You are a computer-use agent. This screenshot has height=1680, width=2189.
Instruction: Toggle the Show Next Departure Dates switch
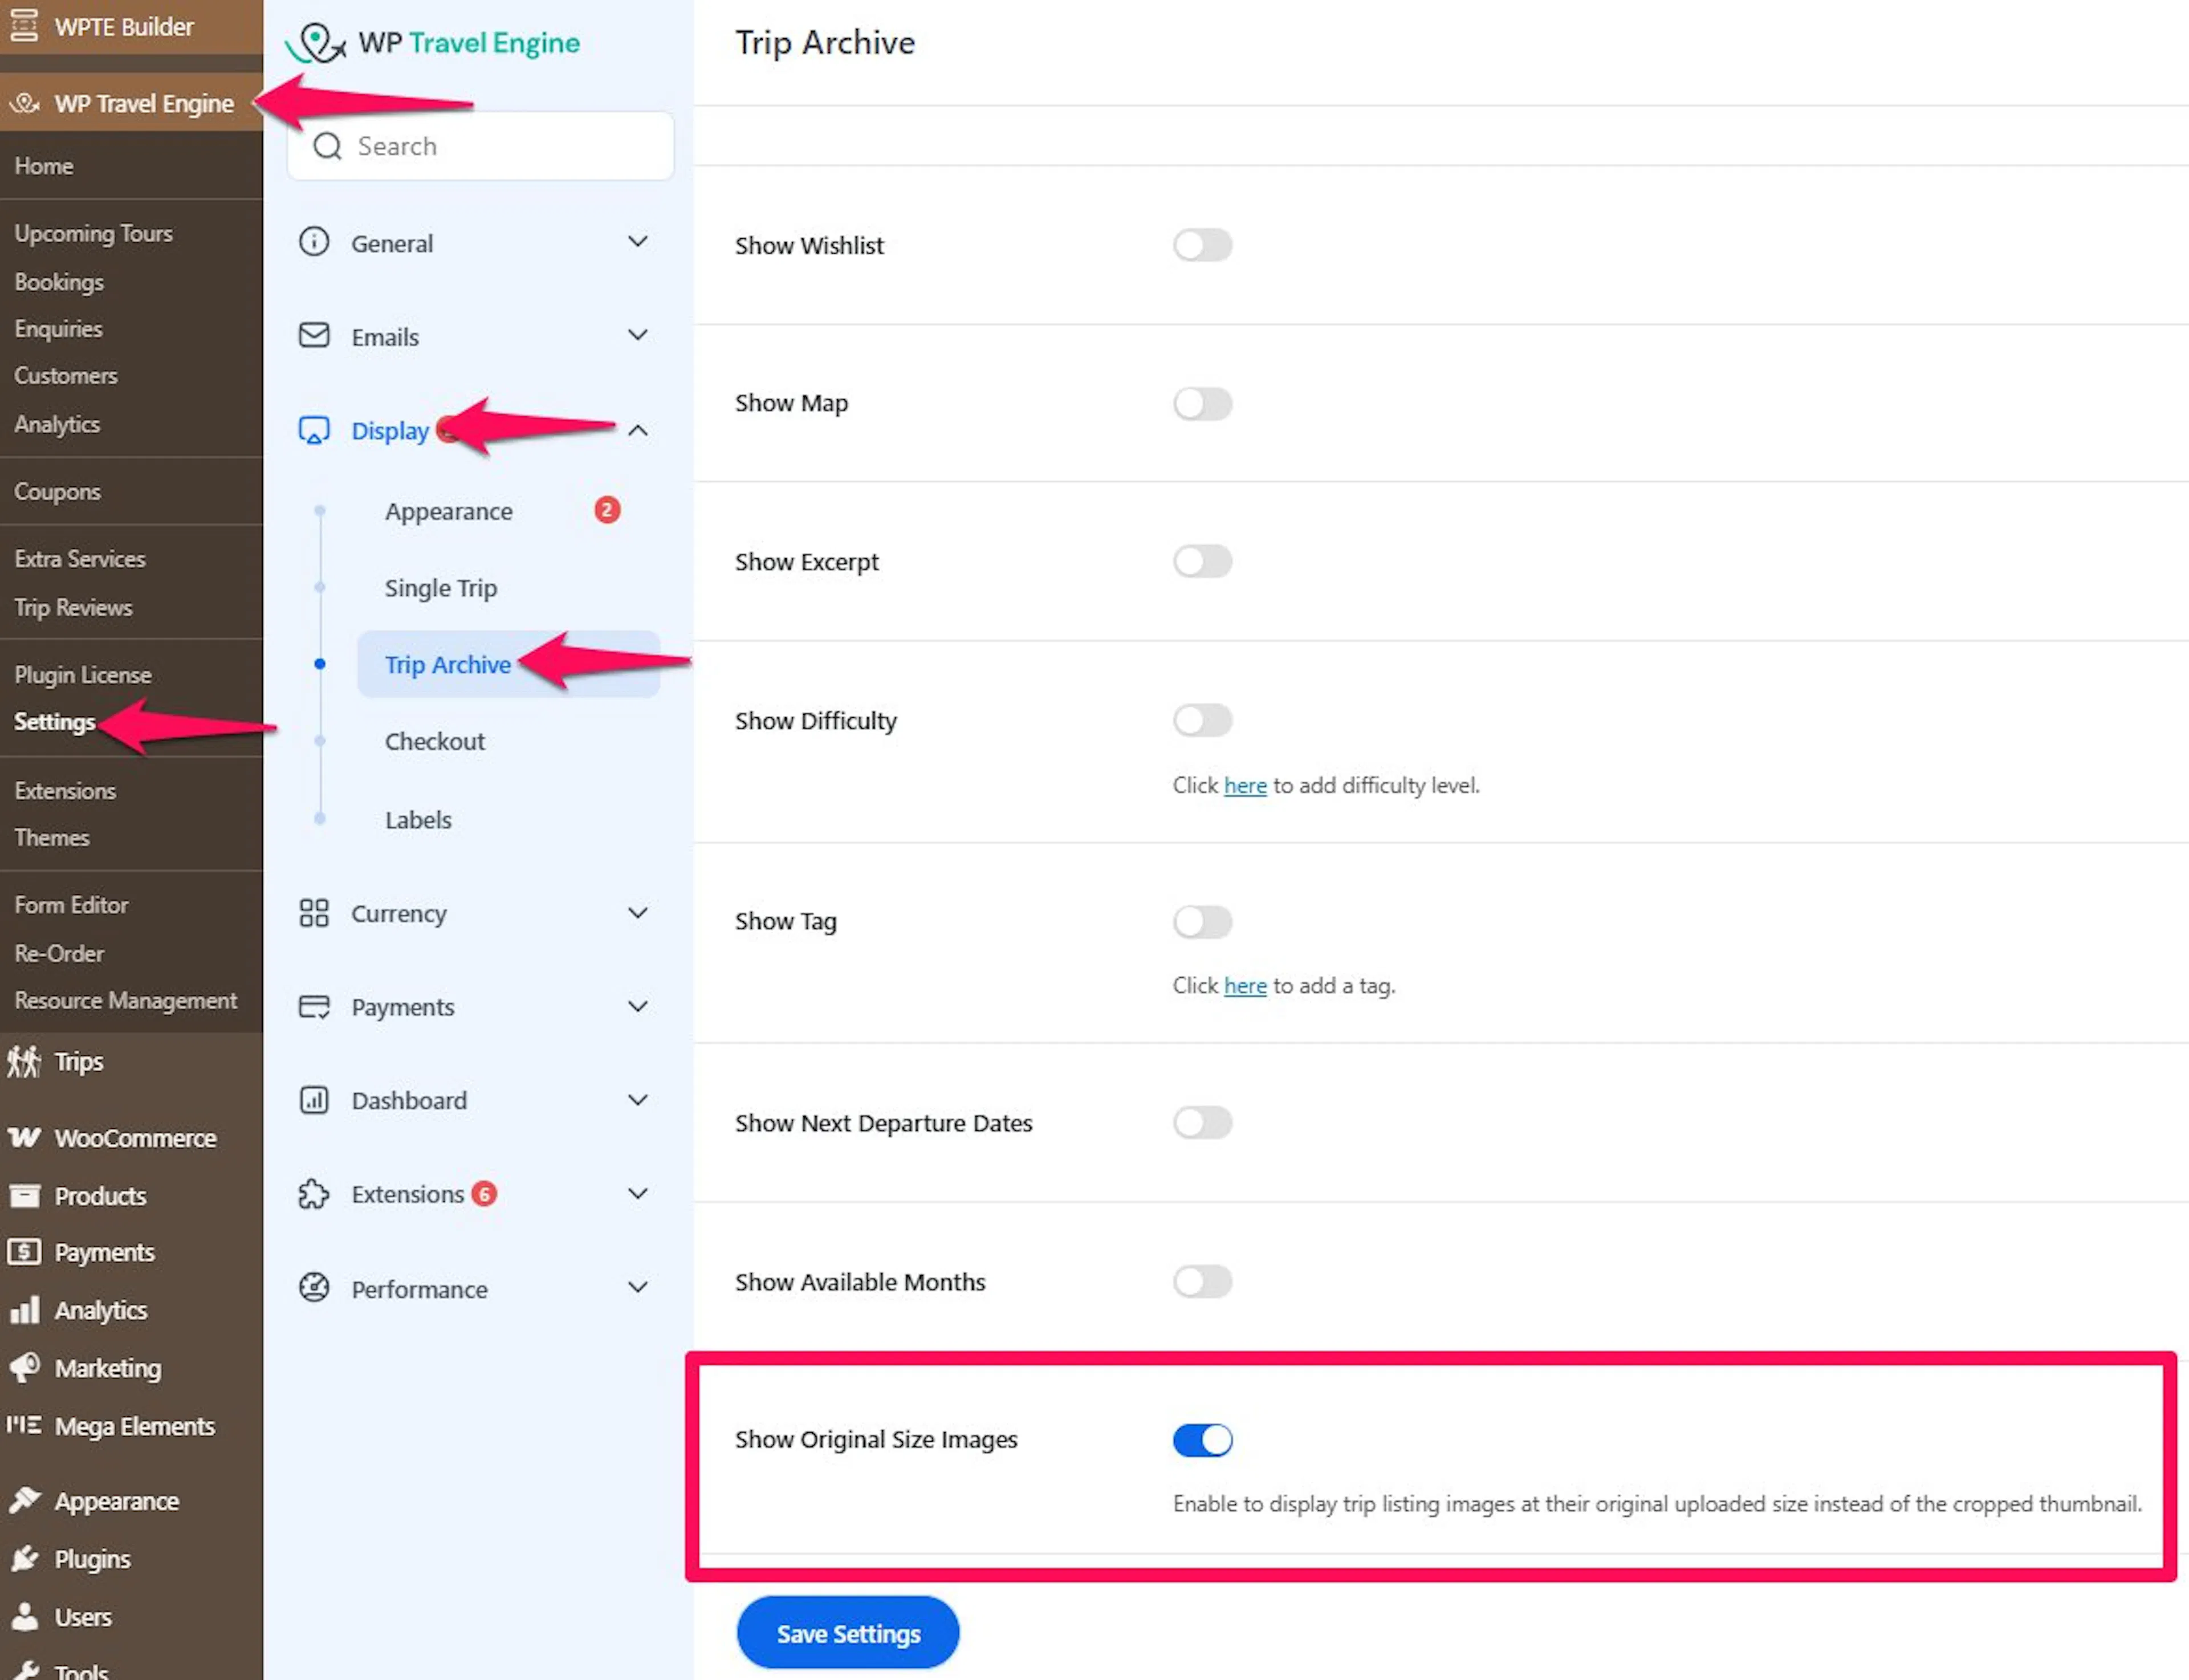click(1202, 1123)
